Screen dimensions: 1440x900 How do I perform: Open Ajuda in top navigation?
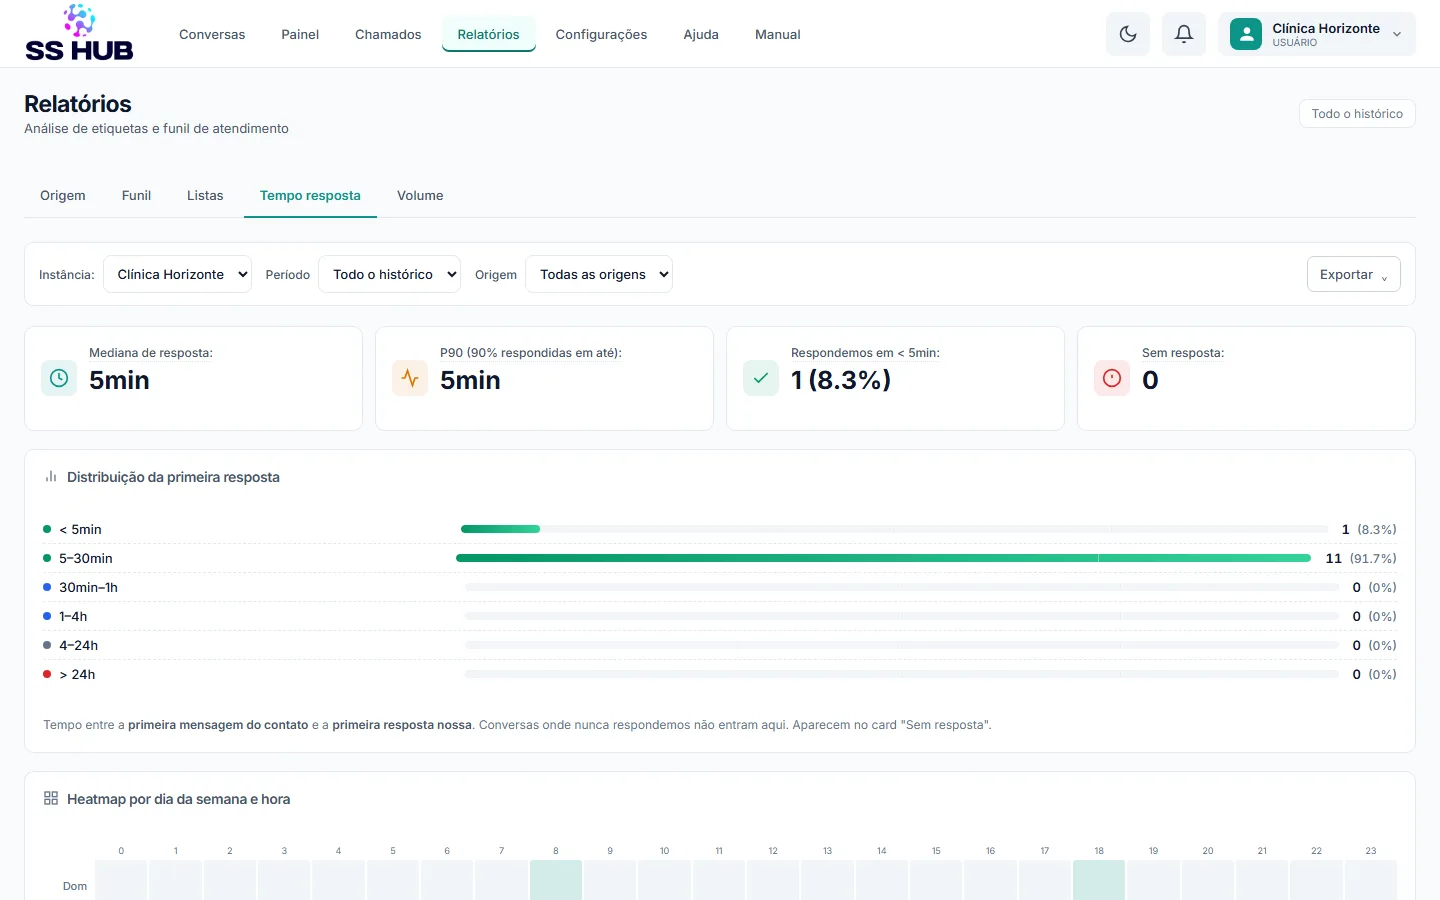(701, 34)
